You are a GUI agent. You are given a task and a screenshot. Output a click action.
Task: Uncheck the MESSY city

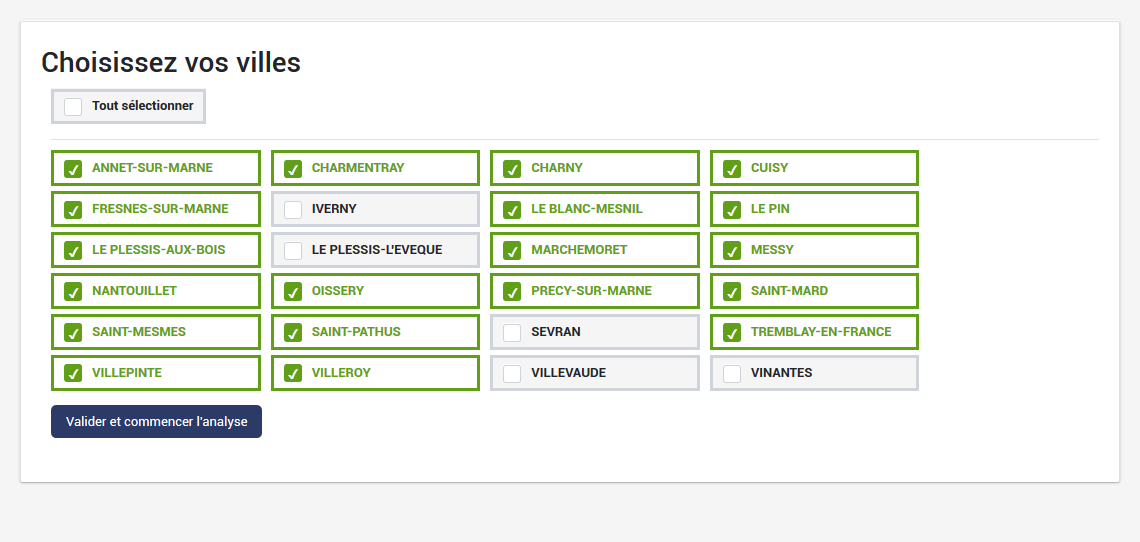[732, 251]
